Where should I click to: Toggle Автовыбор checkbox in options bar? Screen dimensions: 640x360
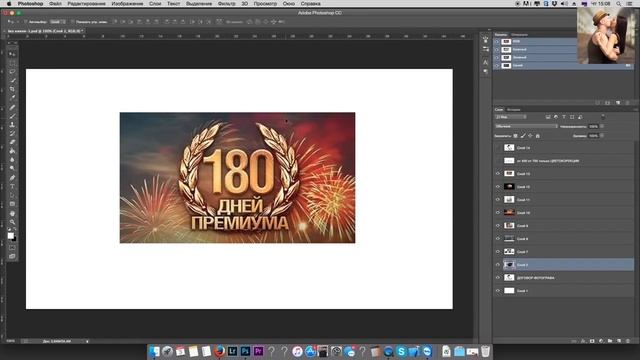(26, 22)
